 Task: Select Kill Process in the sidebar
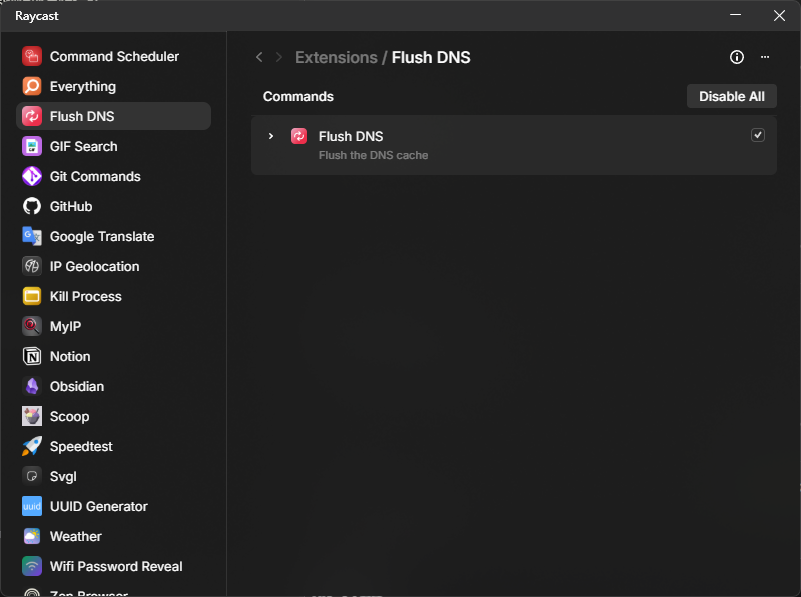pos(85,297)
